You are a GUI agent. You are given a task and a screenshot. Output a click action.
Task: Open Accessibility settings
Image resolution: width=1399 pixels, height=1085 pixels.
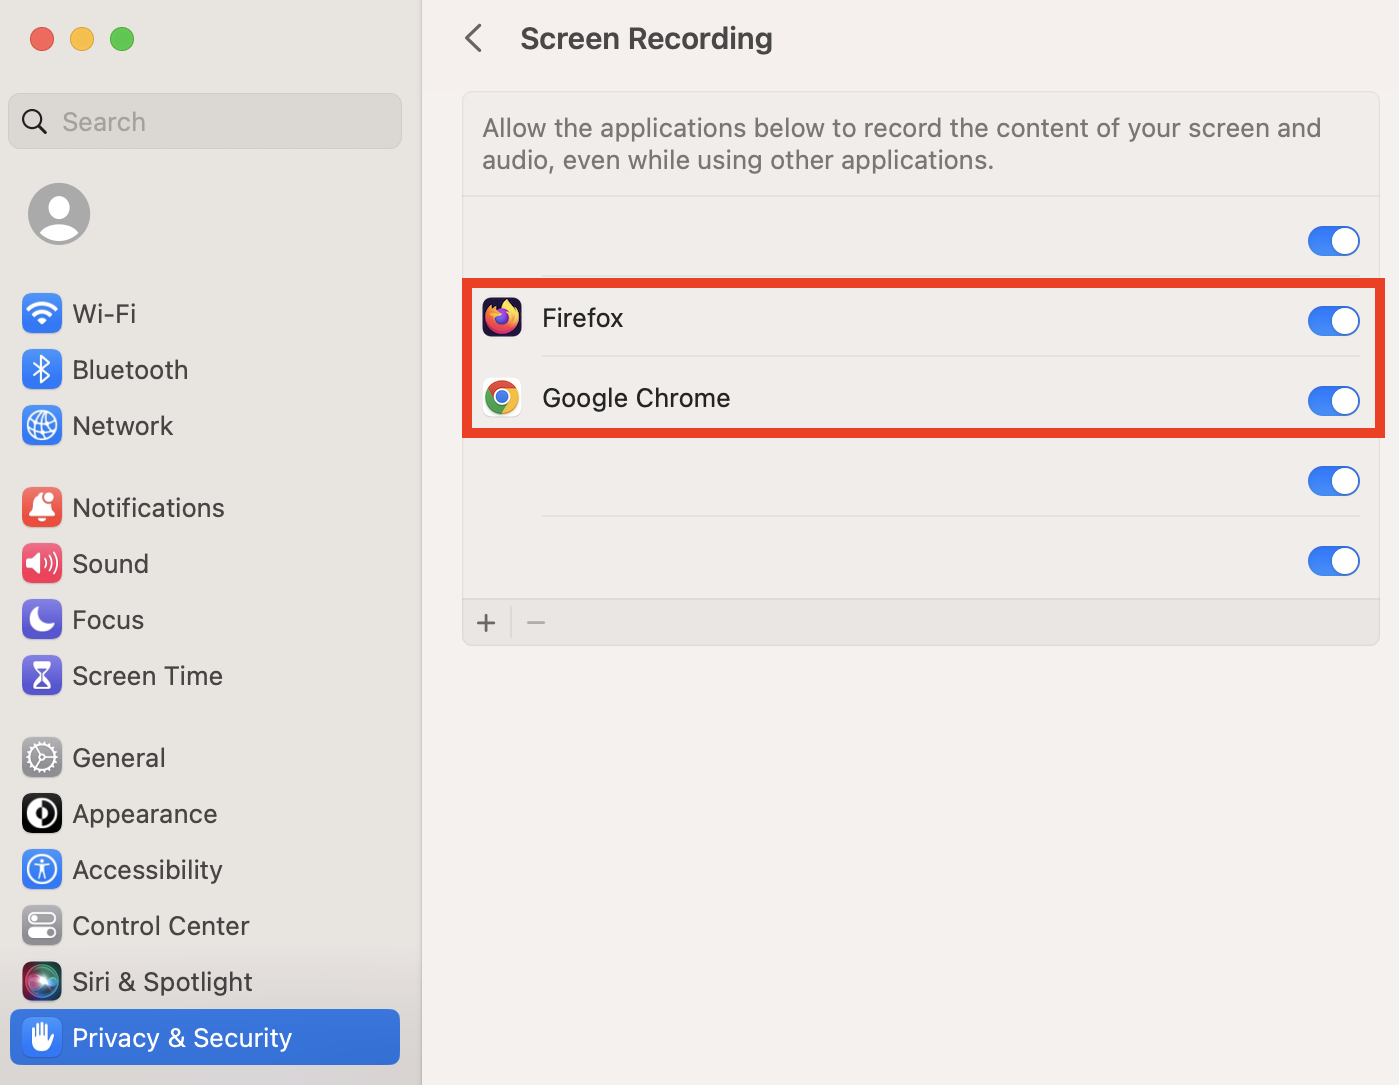tap(205, 870)
